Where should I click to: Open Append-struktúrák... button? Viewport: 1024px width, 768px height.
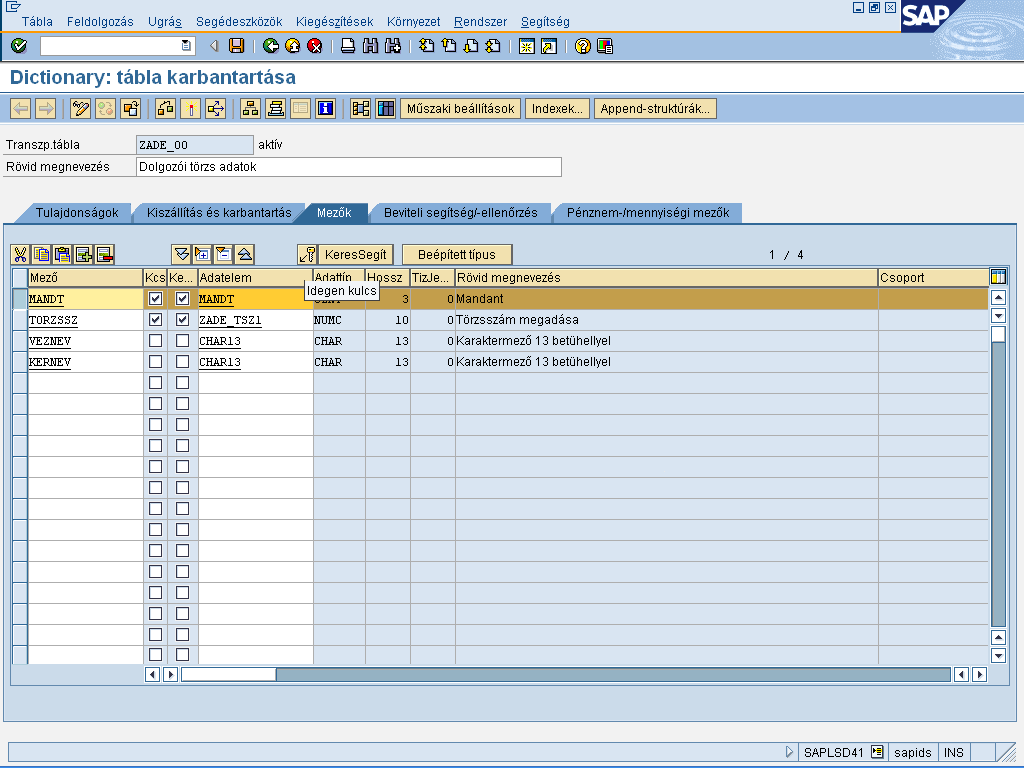point(655,108)
